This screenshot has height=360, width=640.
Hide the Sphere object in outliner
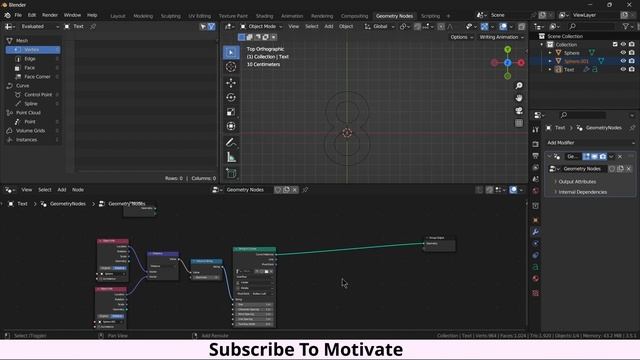[x=623, y=53]
